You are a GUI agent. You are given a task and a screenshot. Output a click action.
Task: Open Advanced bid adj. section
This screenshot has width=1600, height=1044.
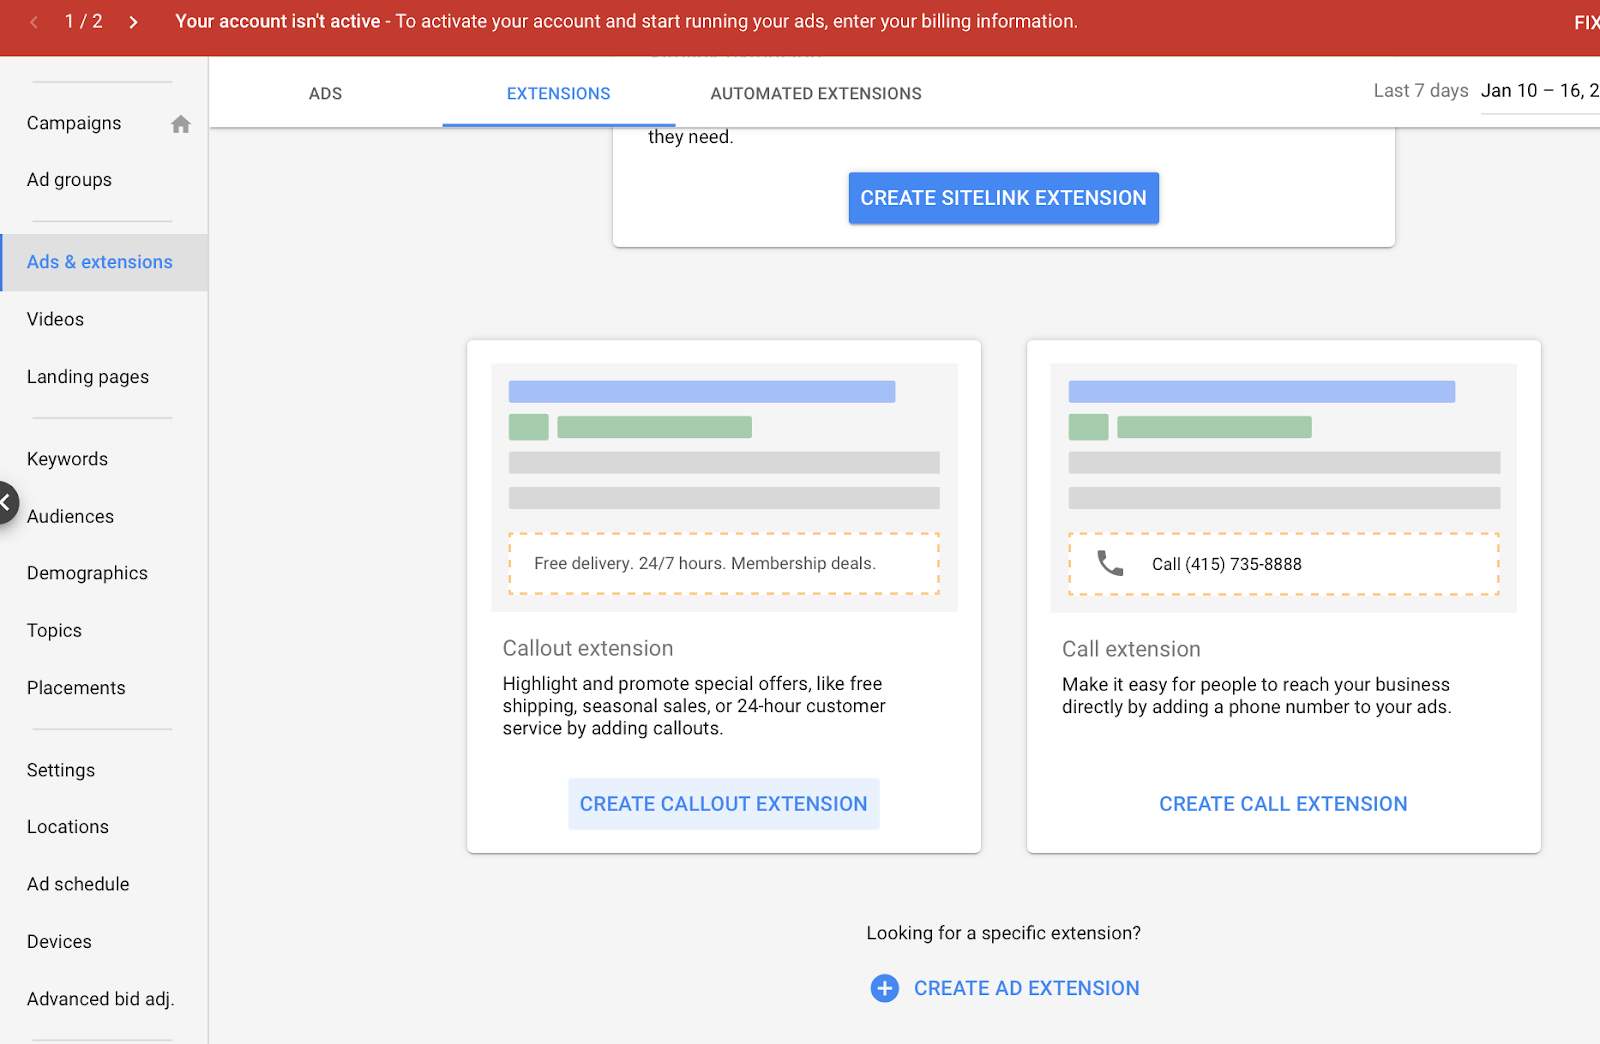pyautogui.click(x=100, y=999)
